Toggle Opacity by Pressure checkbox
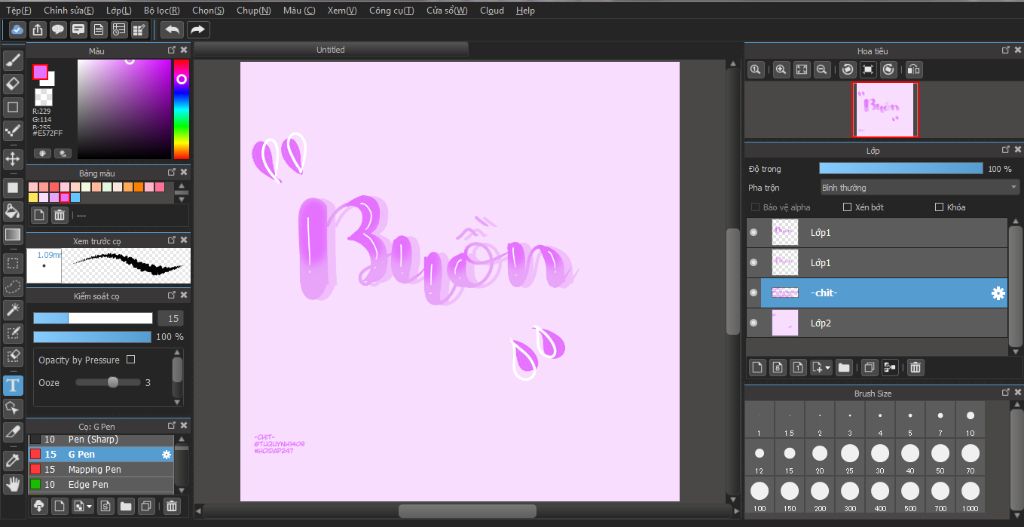This screenshot has width=1024, height=527. pyautogui.click(x=131, y=360)
